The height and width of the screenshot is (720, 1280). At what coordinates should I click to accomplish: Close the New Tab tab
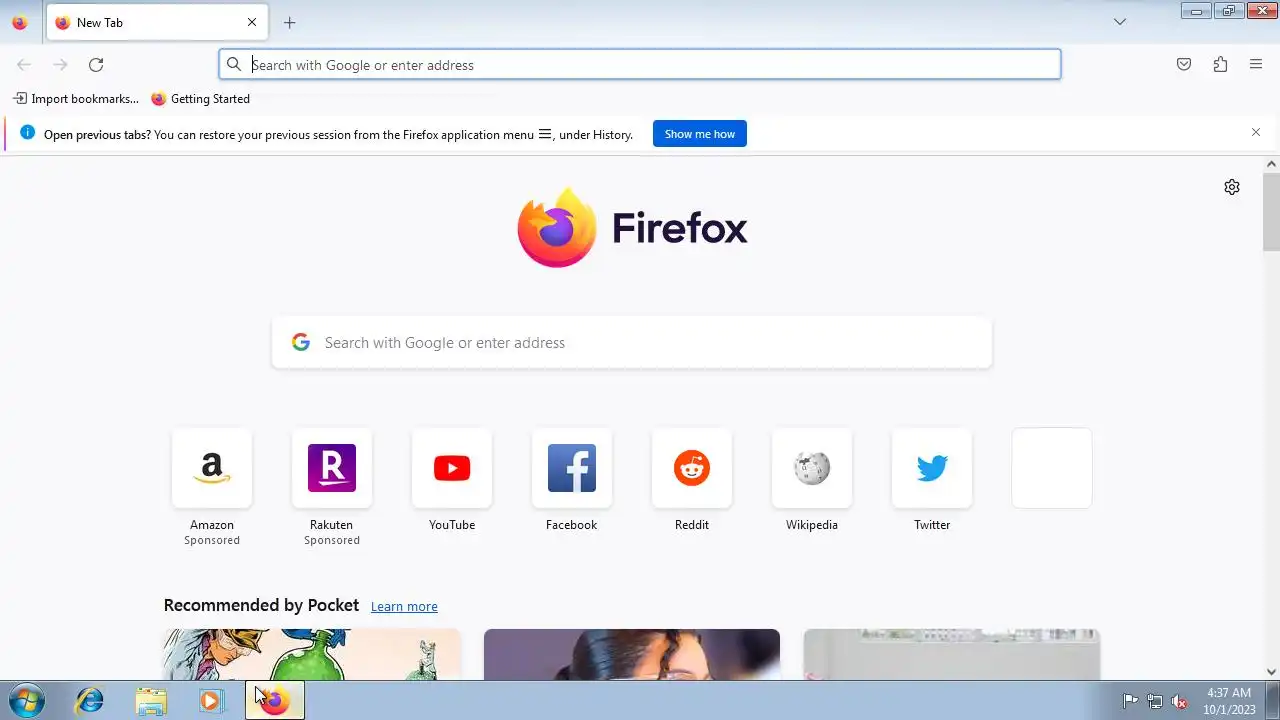(x=252, y=22)
